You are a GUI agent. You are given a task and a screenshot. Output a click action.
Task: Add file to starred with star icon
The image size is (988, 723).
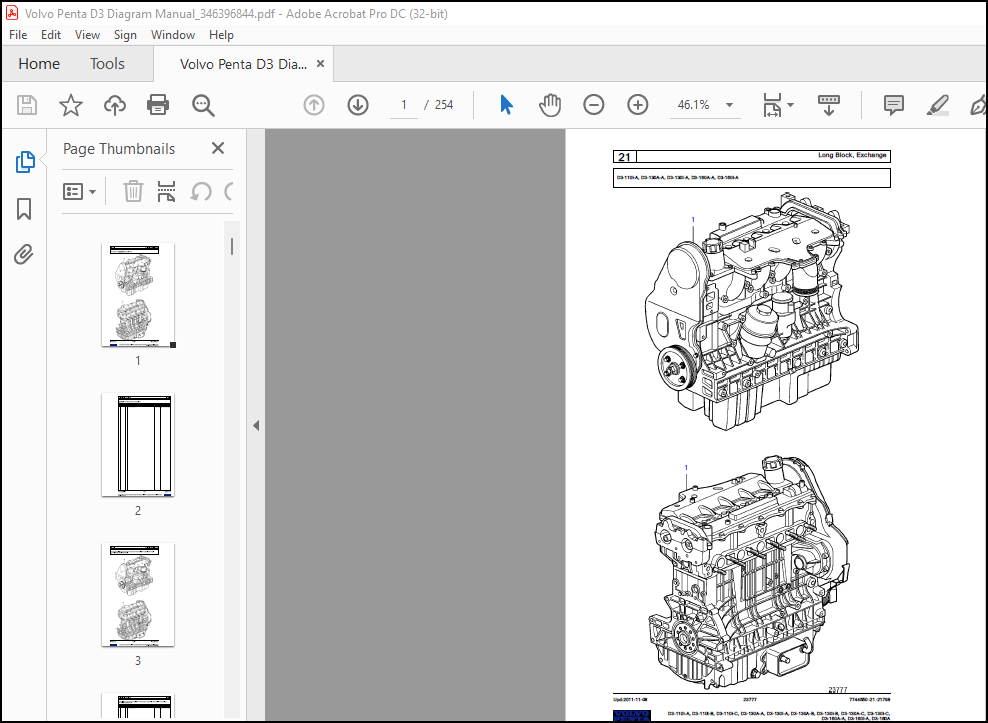[71, 105]
